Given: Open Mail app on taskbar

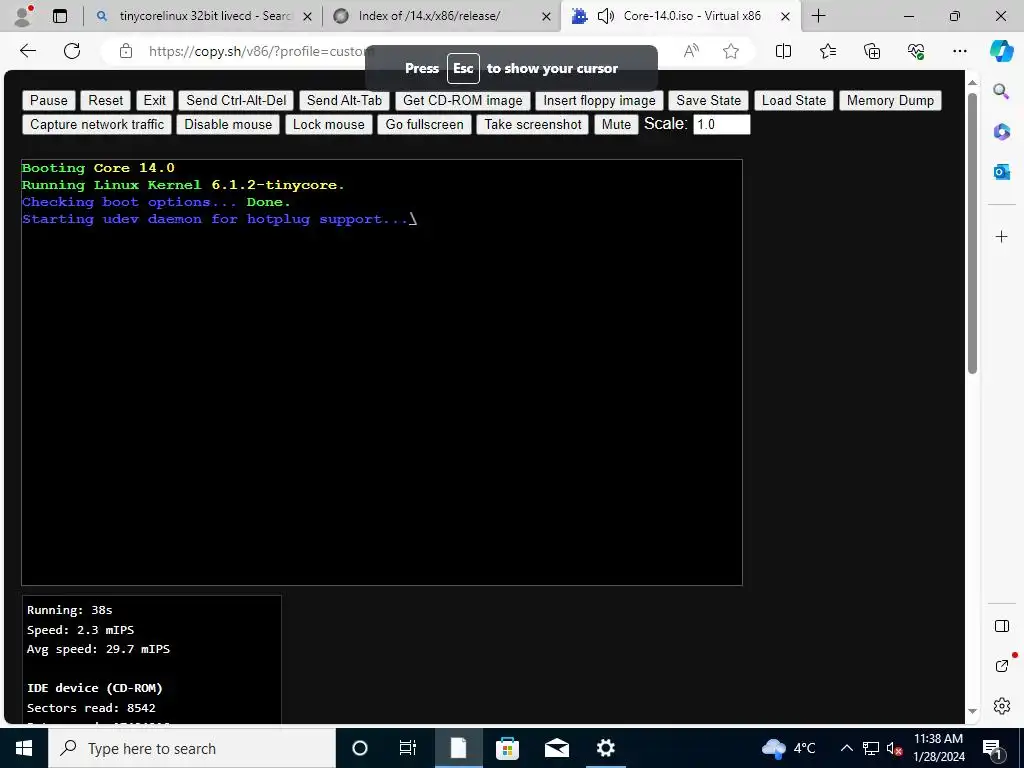Looking at the screenshot, I should [x=556, y=748].
